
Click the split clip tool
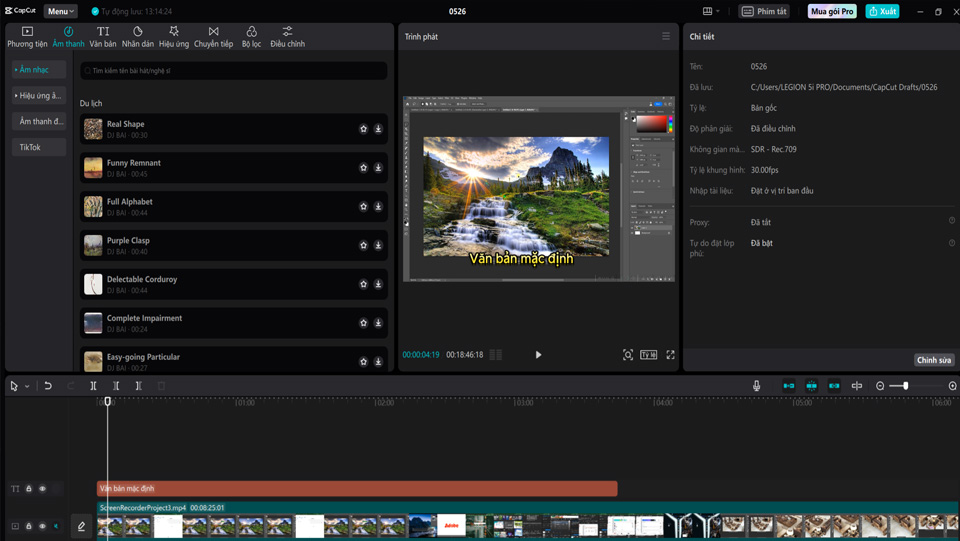pyautogui.click(x=93, y=386)
